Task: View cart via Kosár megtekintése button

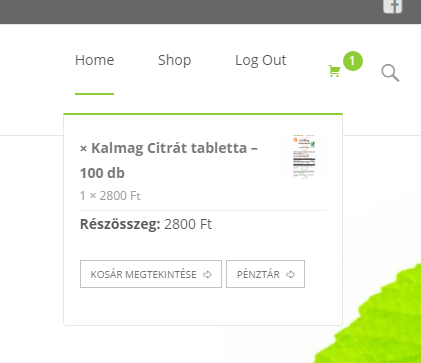Action: tap(151, 274)
